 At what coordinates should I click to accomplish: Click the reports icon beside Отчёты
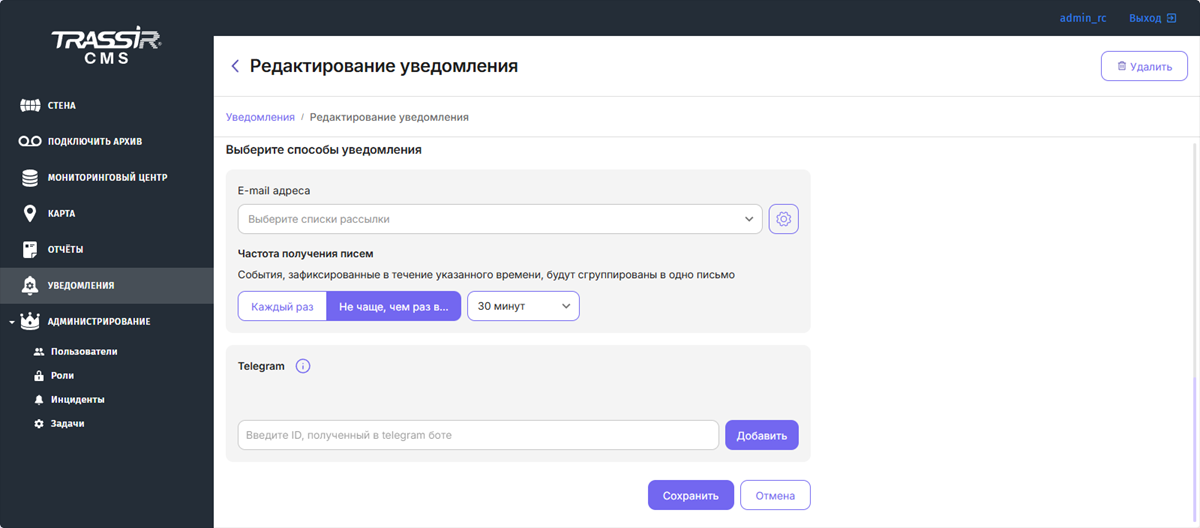pos(30,250)
